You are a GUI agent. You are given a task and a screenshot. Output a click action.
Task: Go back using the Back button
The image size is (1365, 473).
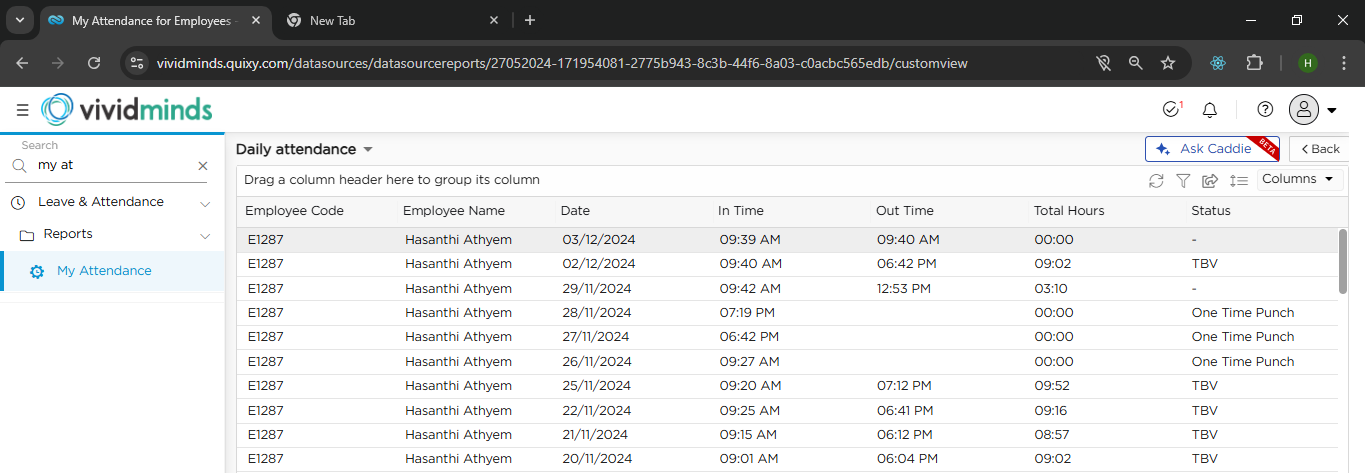(1320, 149)
